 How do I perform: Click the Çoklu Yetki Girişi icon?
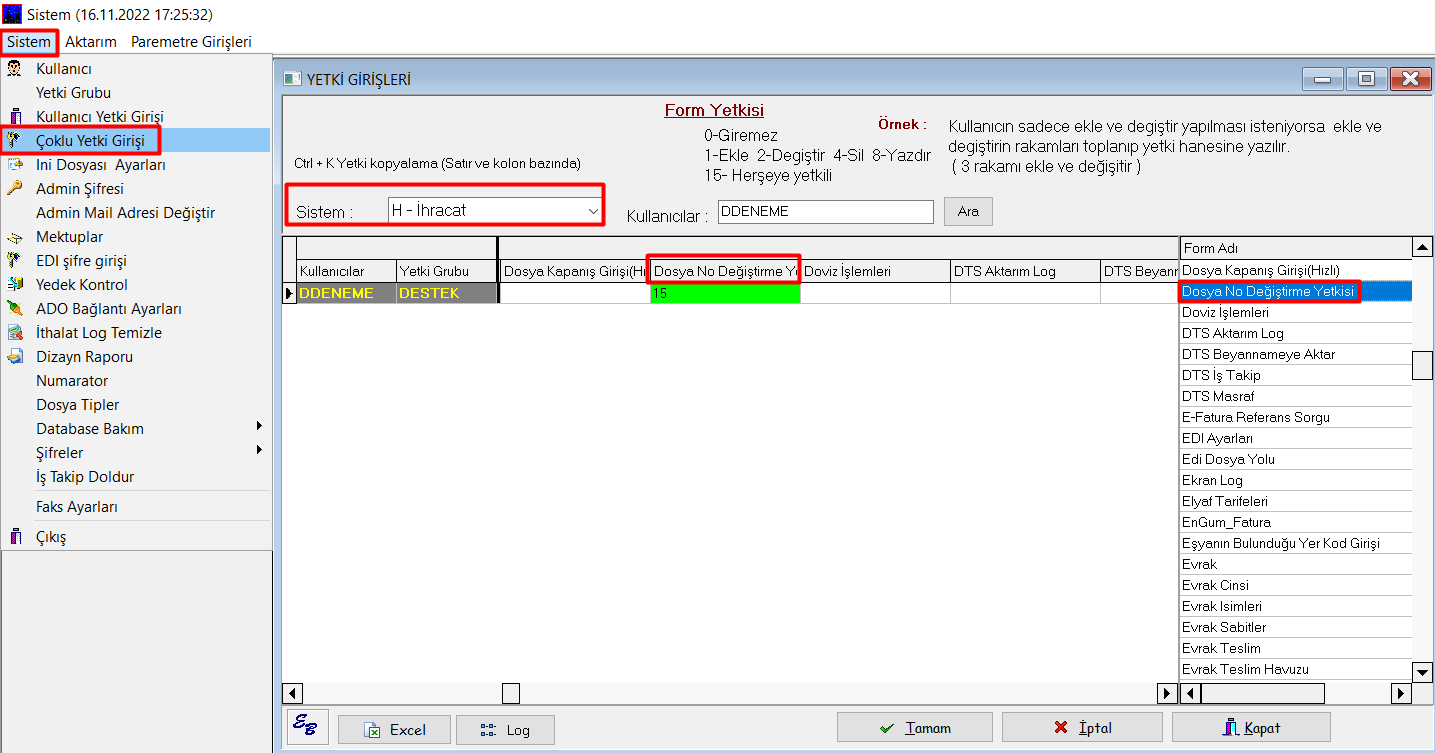coord(14,141)
